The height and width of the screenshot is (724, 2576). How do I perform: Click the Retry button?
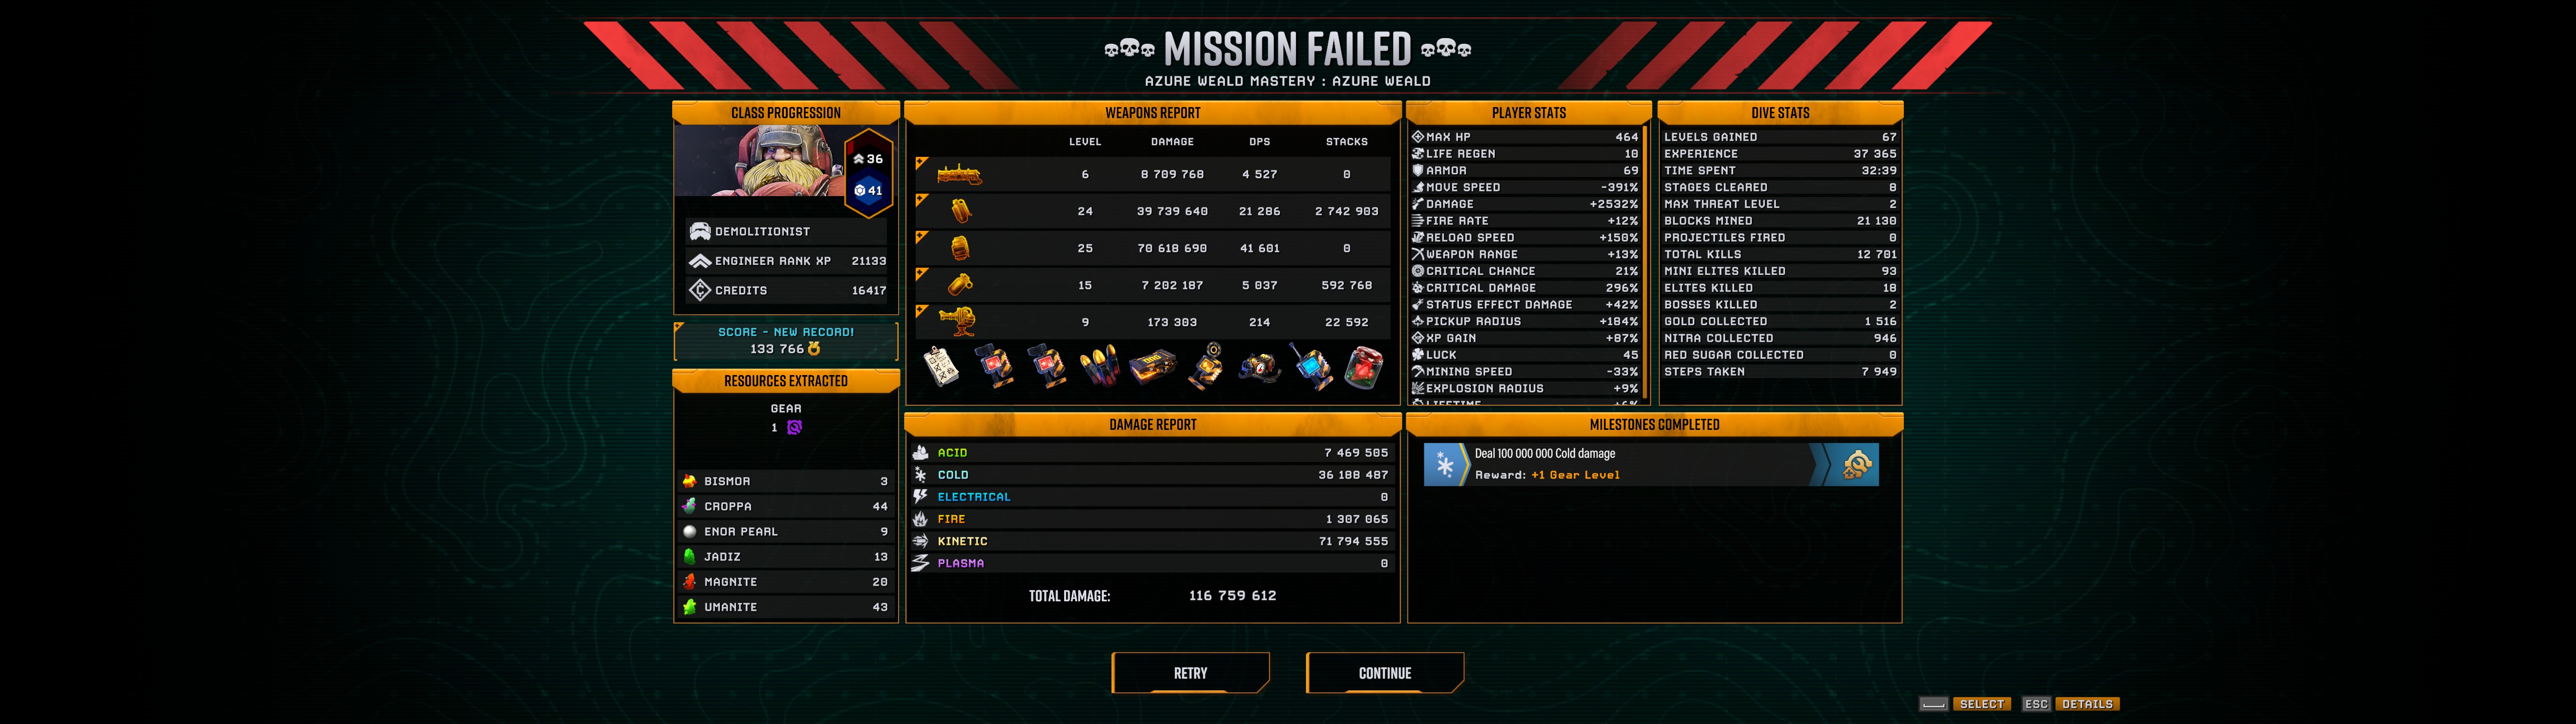pos(1190,673)
